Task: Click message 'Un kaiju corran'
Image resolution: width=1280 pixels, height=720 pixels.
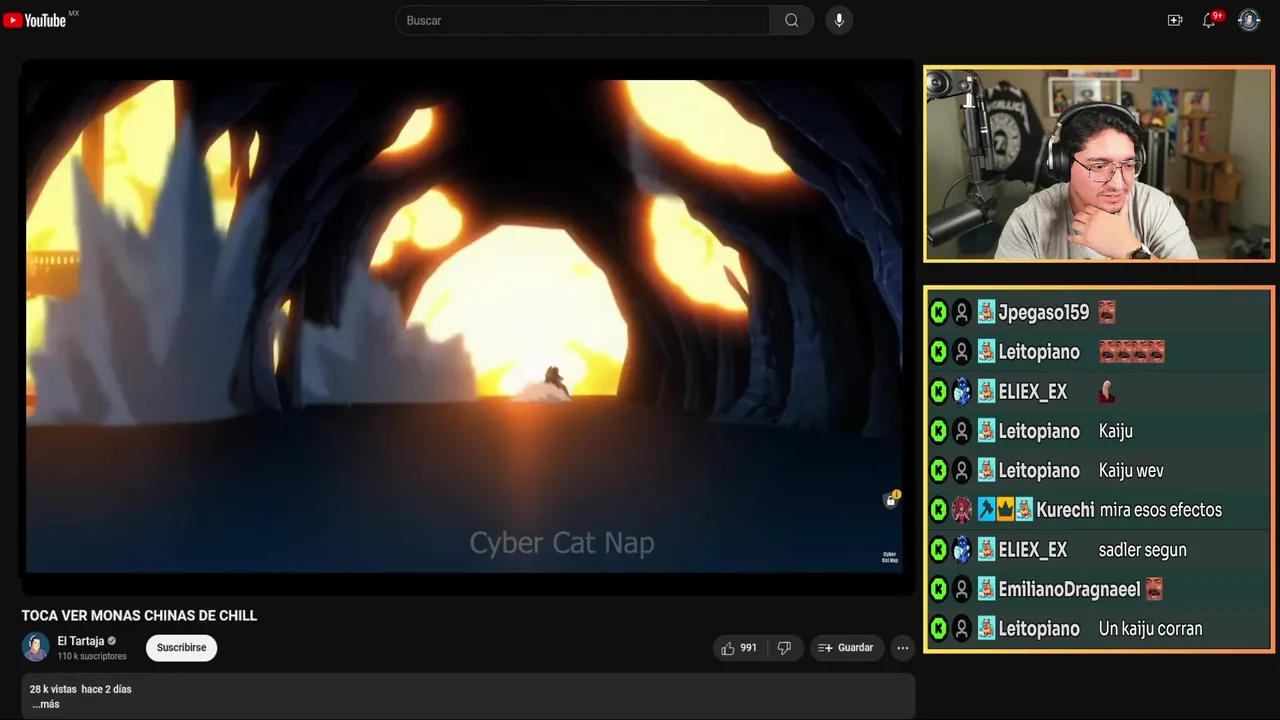Action: pyautogui.click(x=1150, y=629)
